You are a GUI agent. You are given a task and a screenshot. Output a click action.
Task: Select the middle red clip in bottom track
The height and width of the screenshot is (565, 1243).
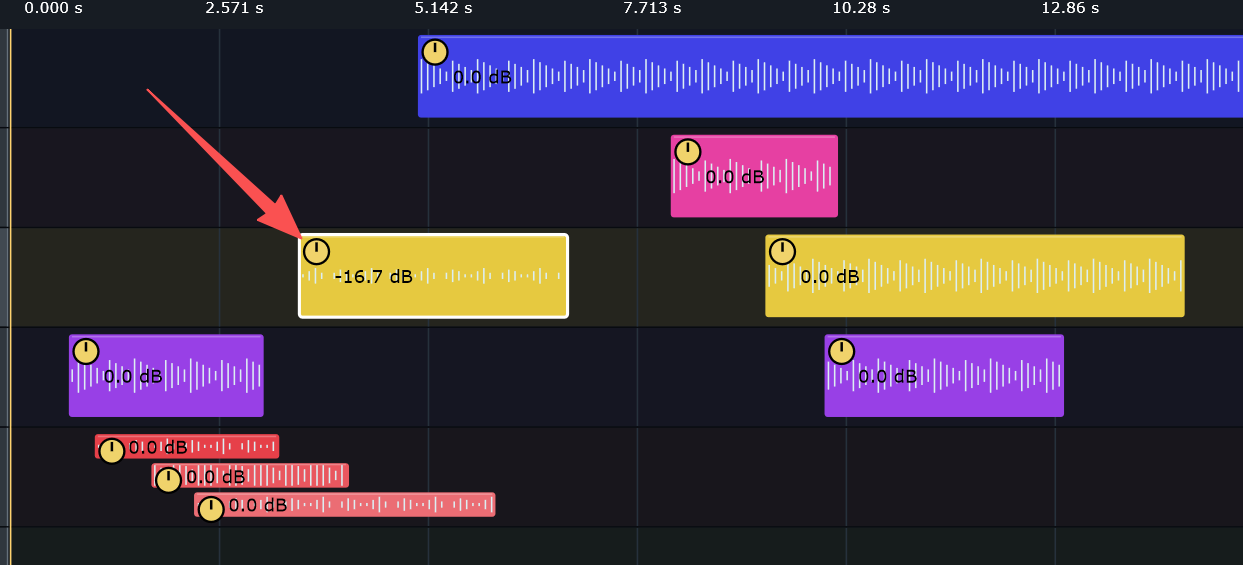[250, 475]
